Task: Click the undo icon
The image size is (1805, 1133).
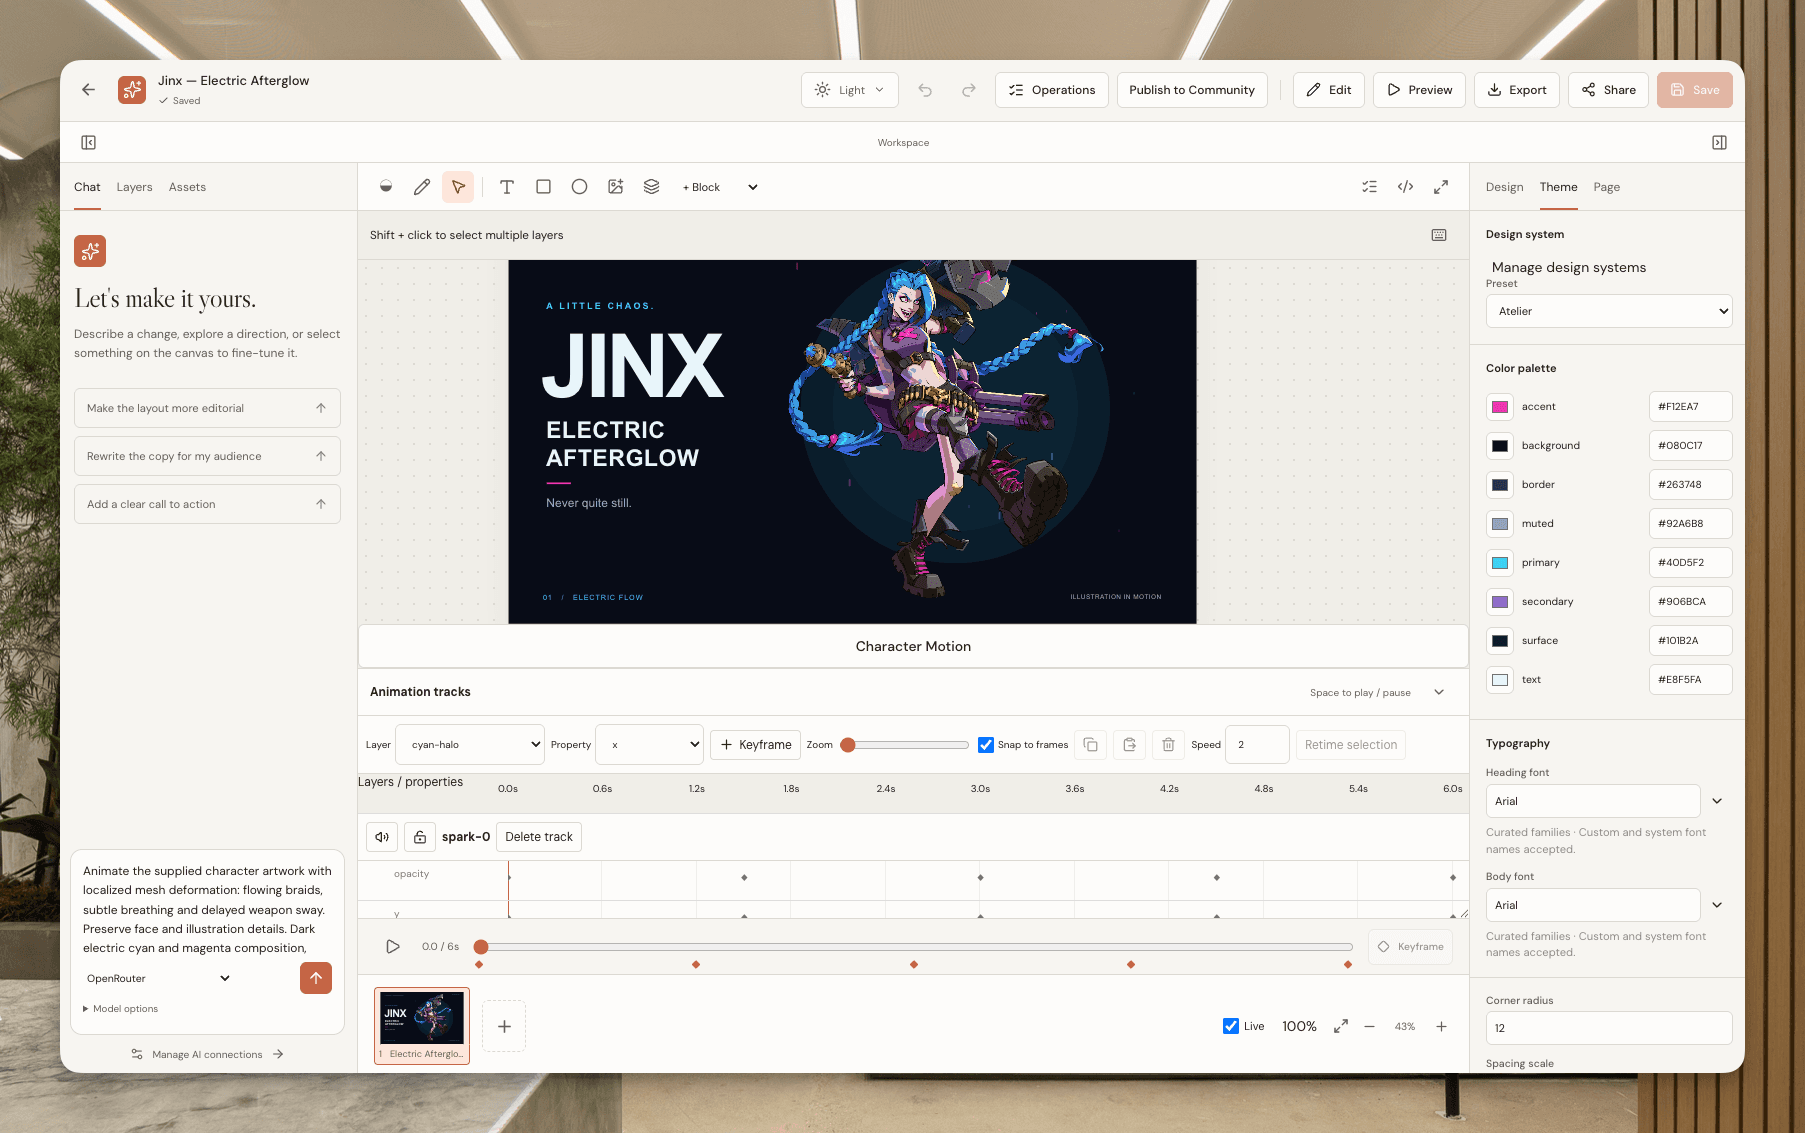Action: tap(925, 90)
